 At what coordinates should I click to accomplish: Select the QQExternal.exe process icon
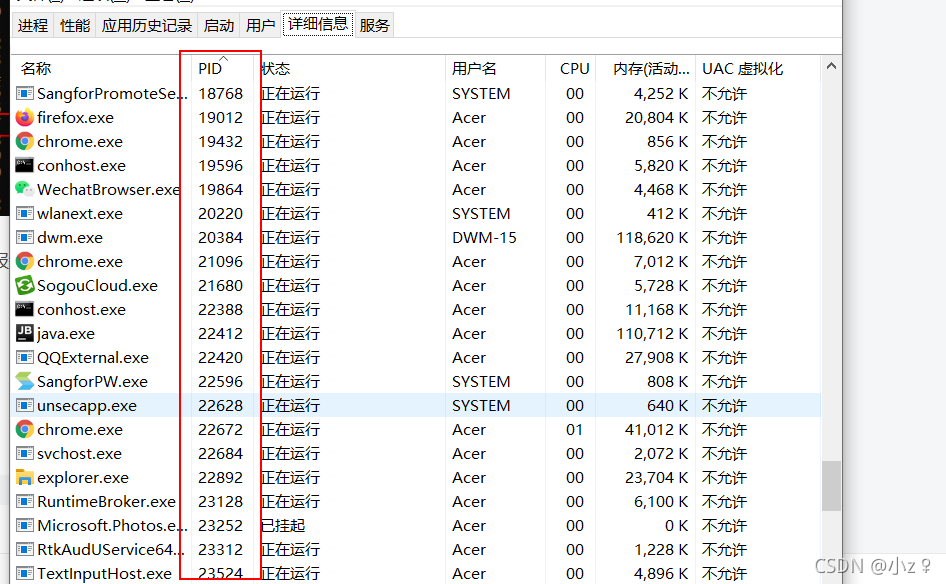pos(27,357)
